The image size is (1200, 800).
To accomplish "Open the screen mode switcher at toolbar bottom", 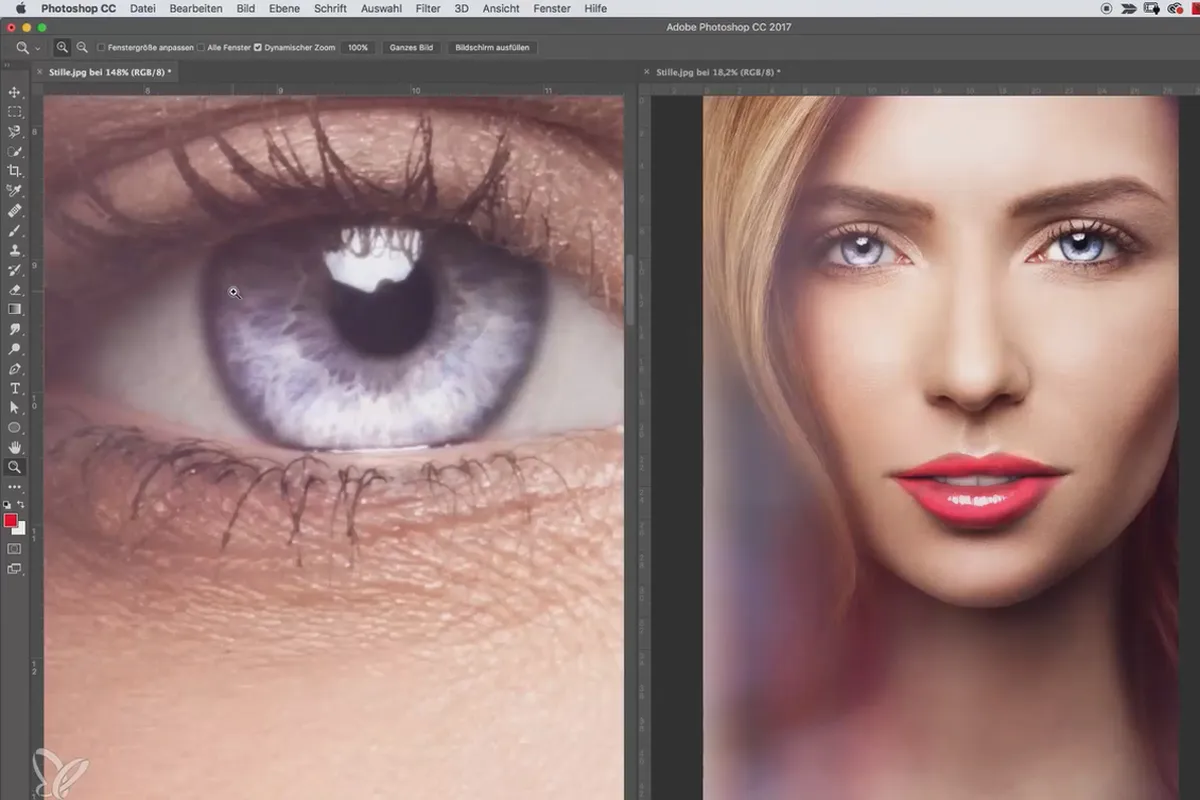I will (x=15, y=569).
